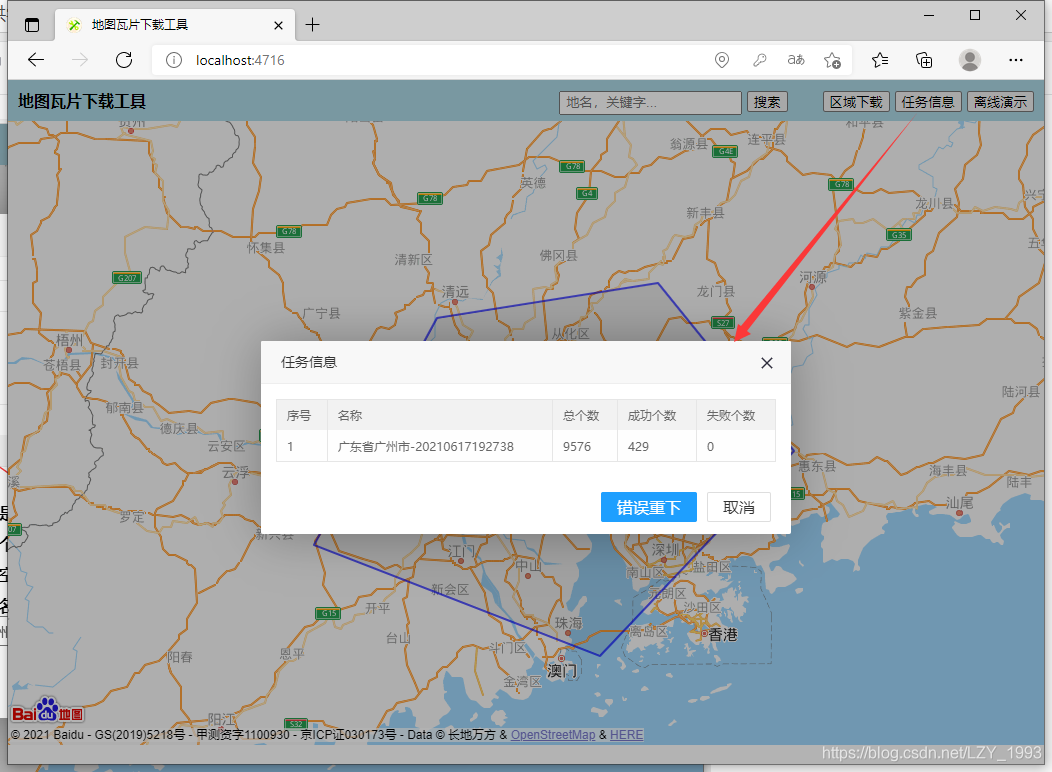Click the 错误重下 button
The image size is (1052, 772).
pos(649,507)
